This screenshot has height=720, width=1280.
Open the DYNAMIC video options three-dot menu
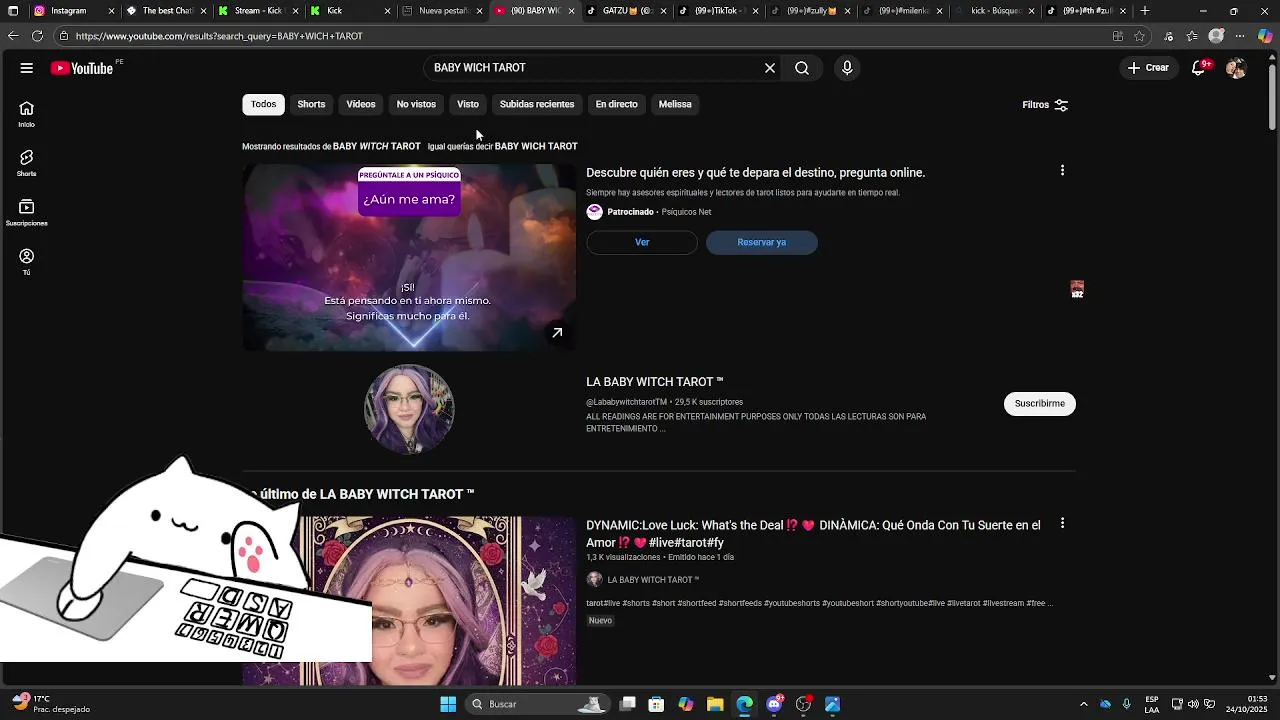point(1062,523)
